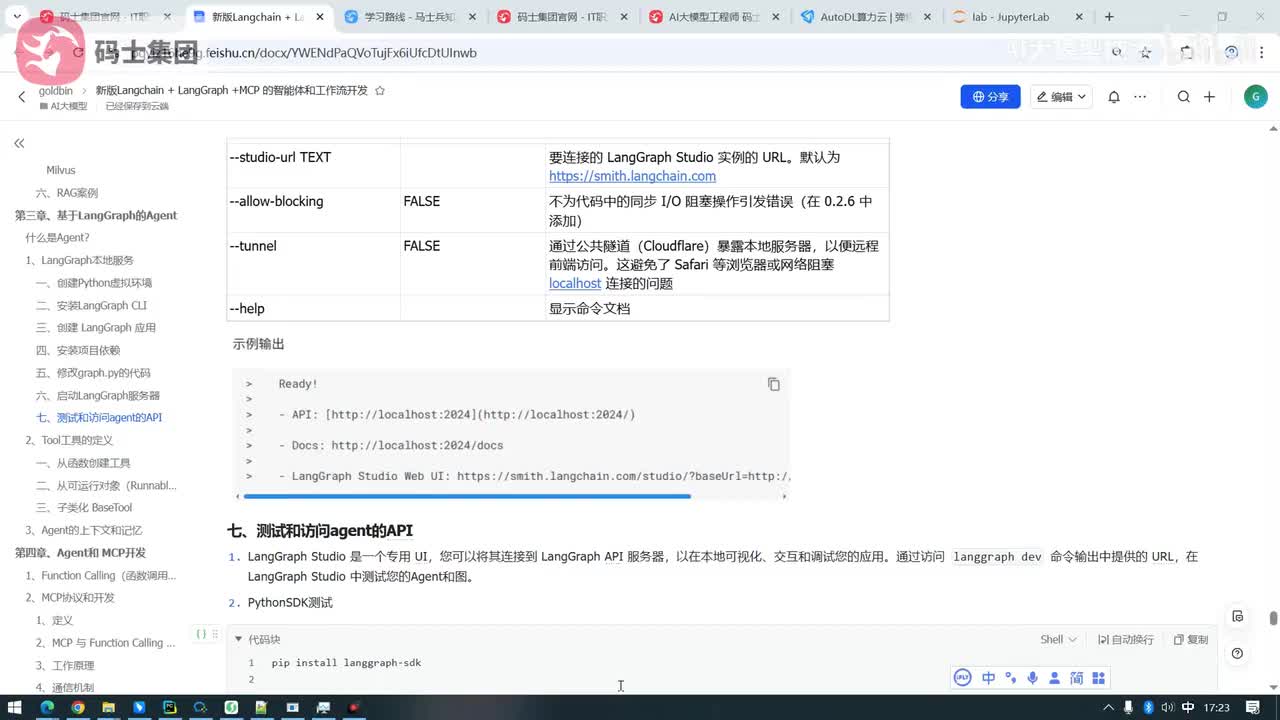Image resolution: width=1280 pixels, height=720 pixels.
Task: Go to outline 四、安装项目依赖
Action: pyautogui.click(x=78, y=350)
